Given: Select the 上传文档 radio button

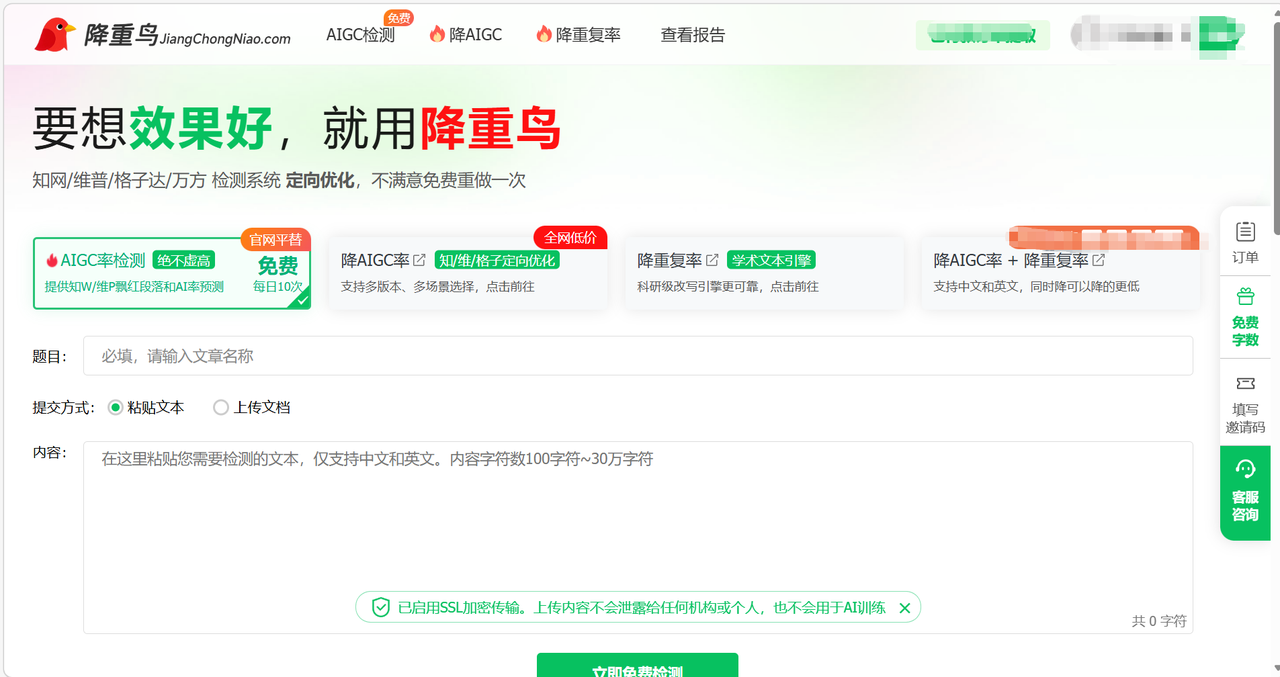Looking at the screenshot, I should pyautogui.click(x=221, y=407).
